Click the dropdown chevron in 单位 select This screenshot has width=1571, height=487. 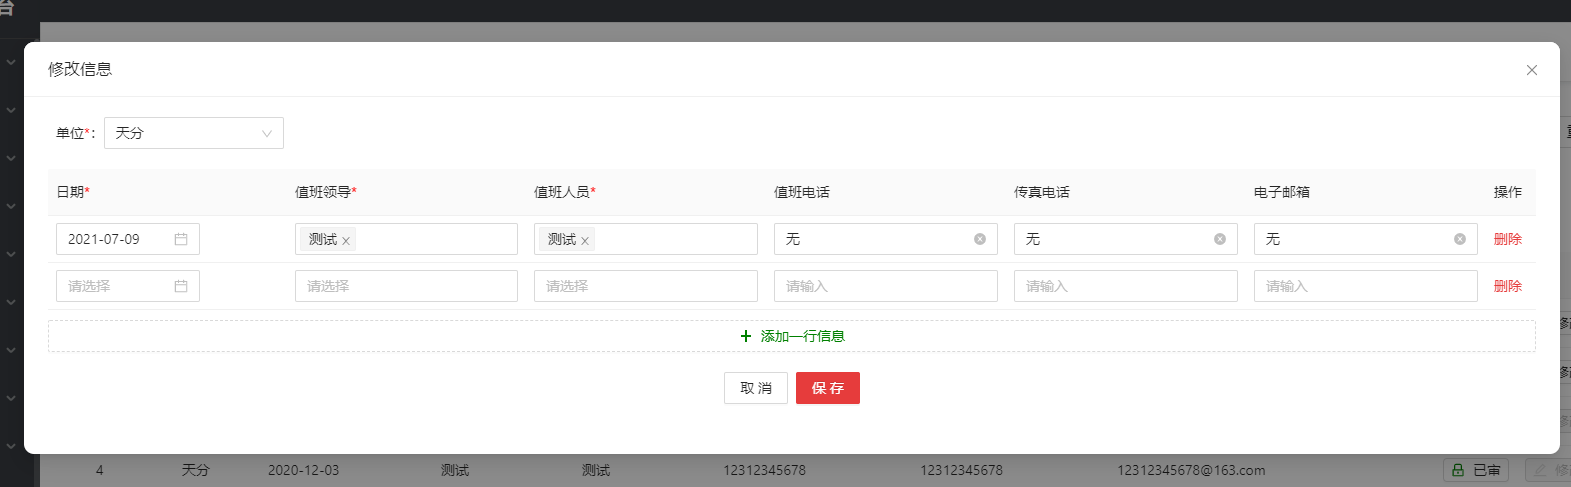point(267,134)
